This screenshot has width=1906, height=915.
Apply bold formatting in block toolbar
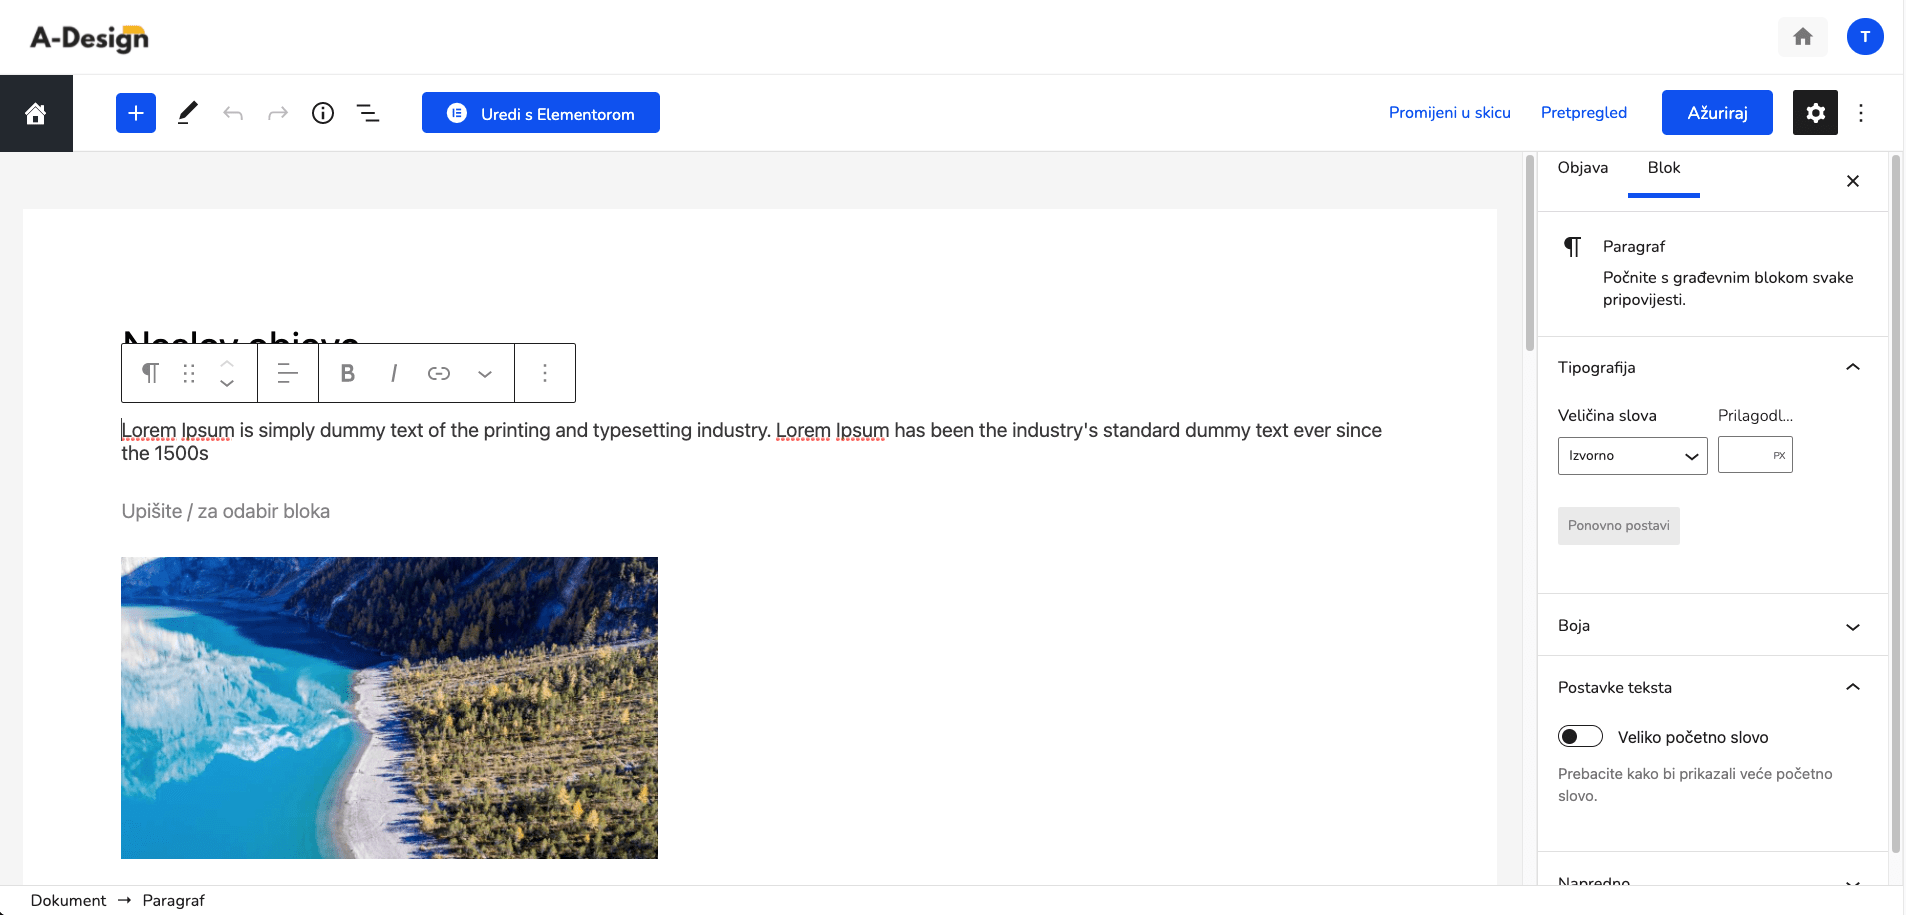(348, 373)
